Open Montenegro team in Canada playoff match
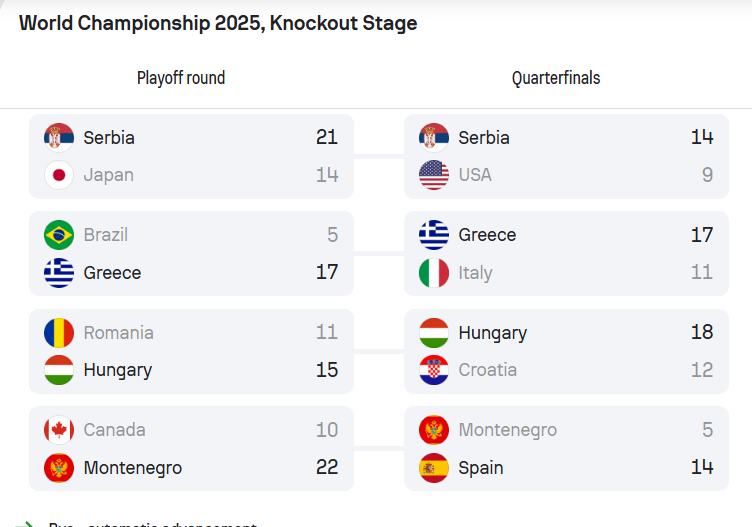 [x=133, y=468]
